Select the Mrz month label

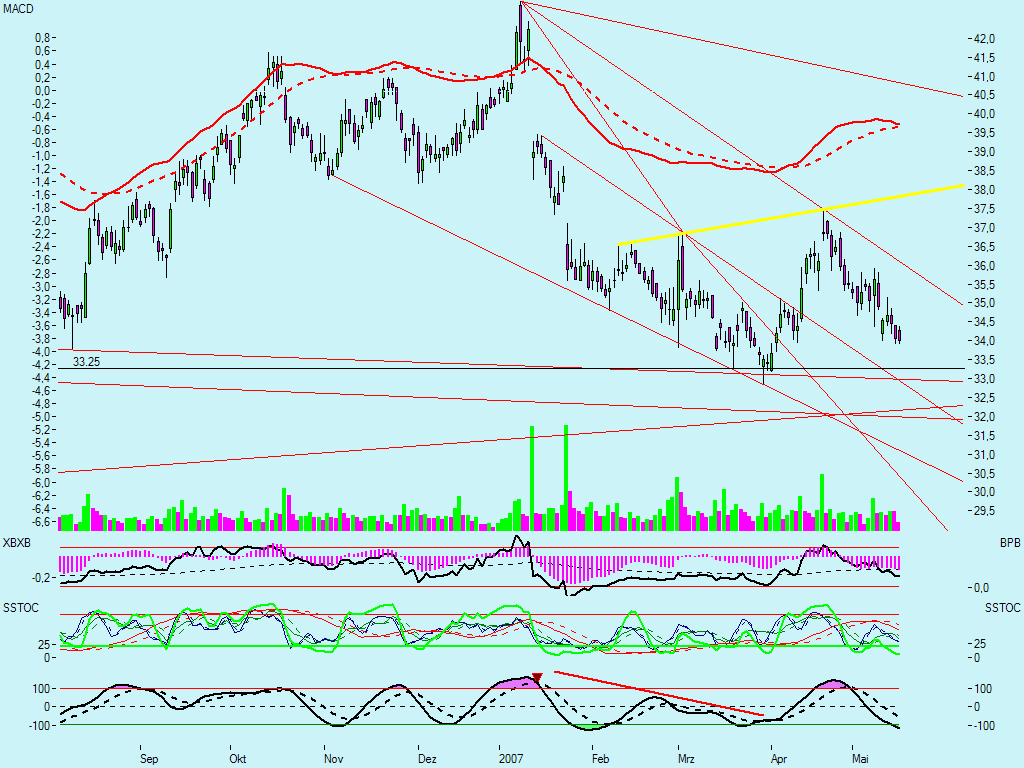(686, 759)
